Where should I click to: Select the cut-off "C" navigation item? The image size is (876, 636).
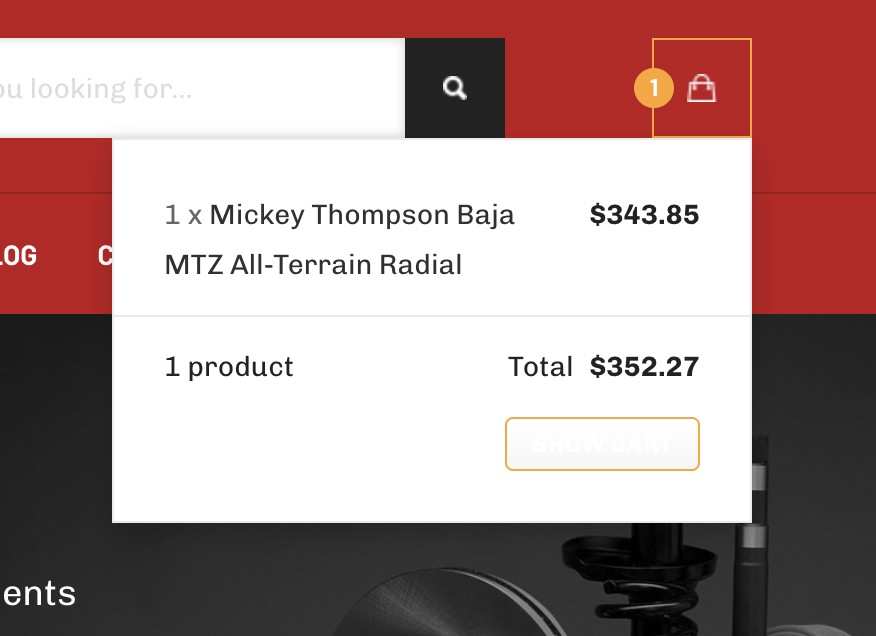105,256
